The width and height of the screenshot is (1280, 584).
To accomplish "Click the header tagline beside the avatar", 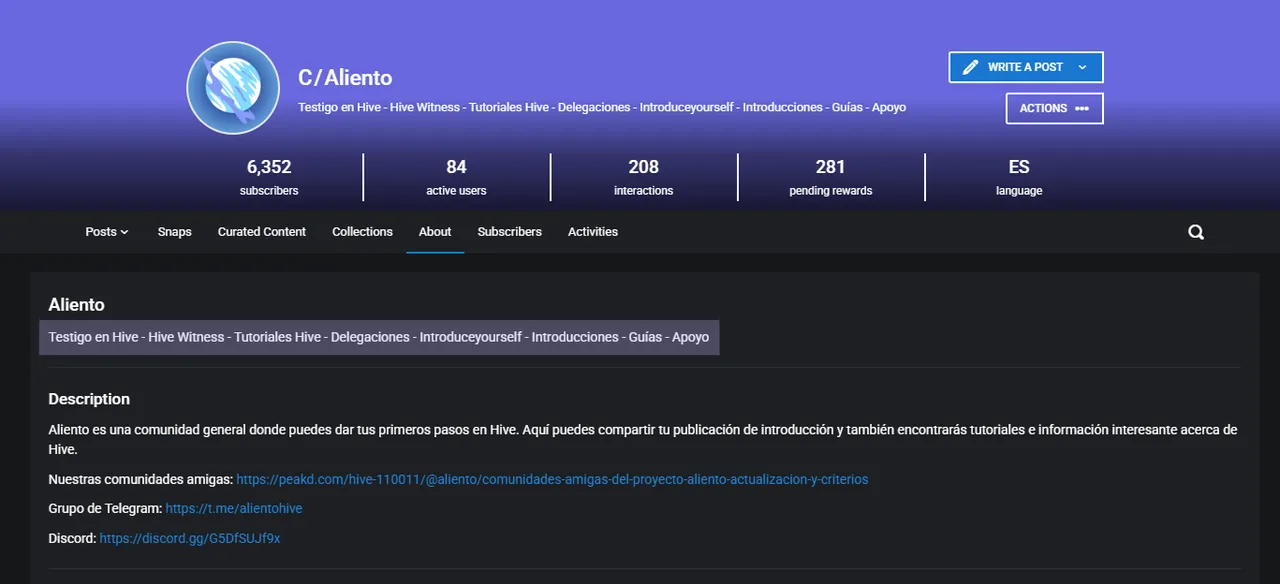I will point(602,107).
